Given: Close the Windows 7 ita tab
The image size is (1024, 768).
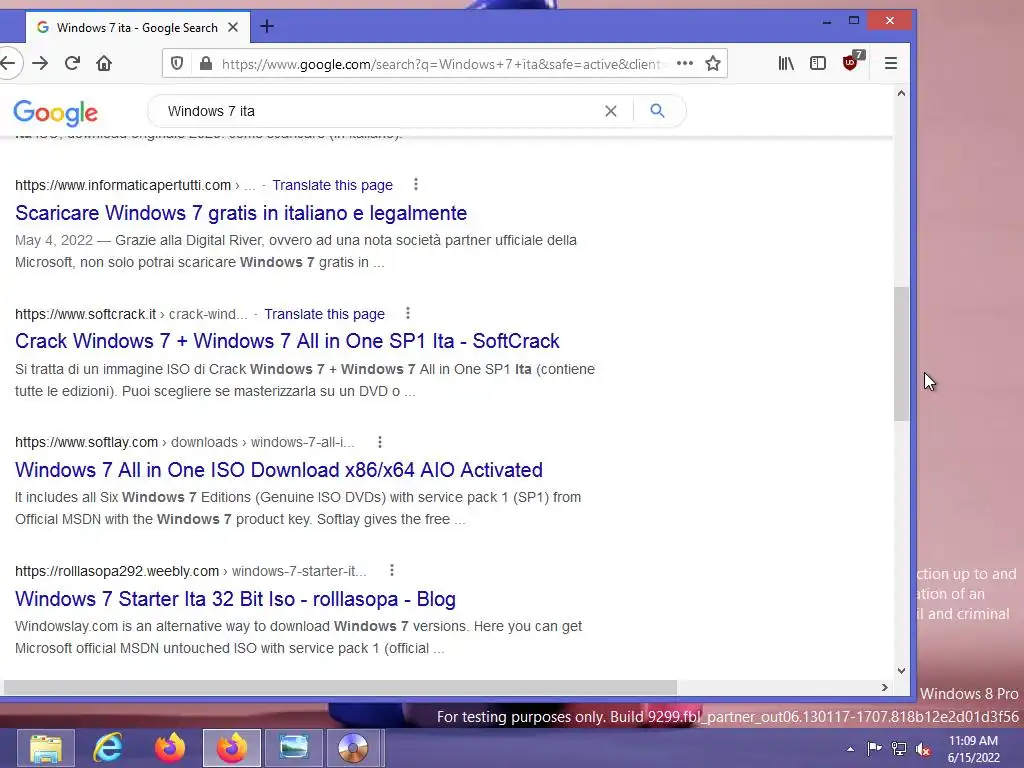Looking at the screenshot, I should (x=233, y=27).
